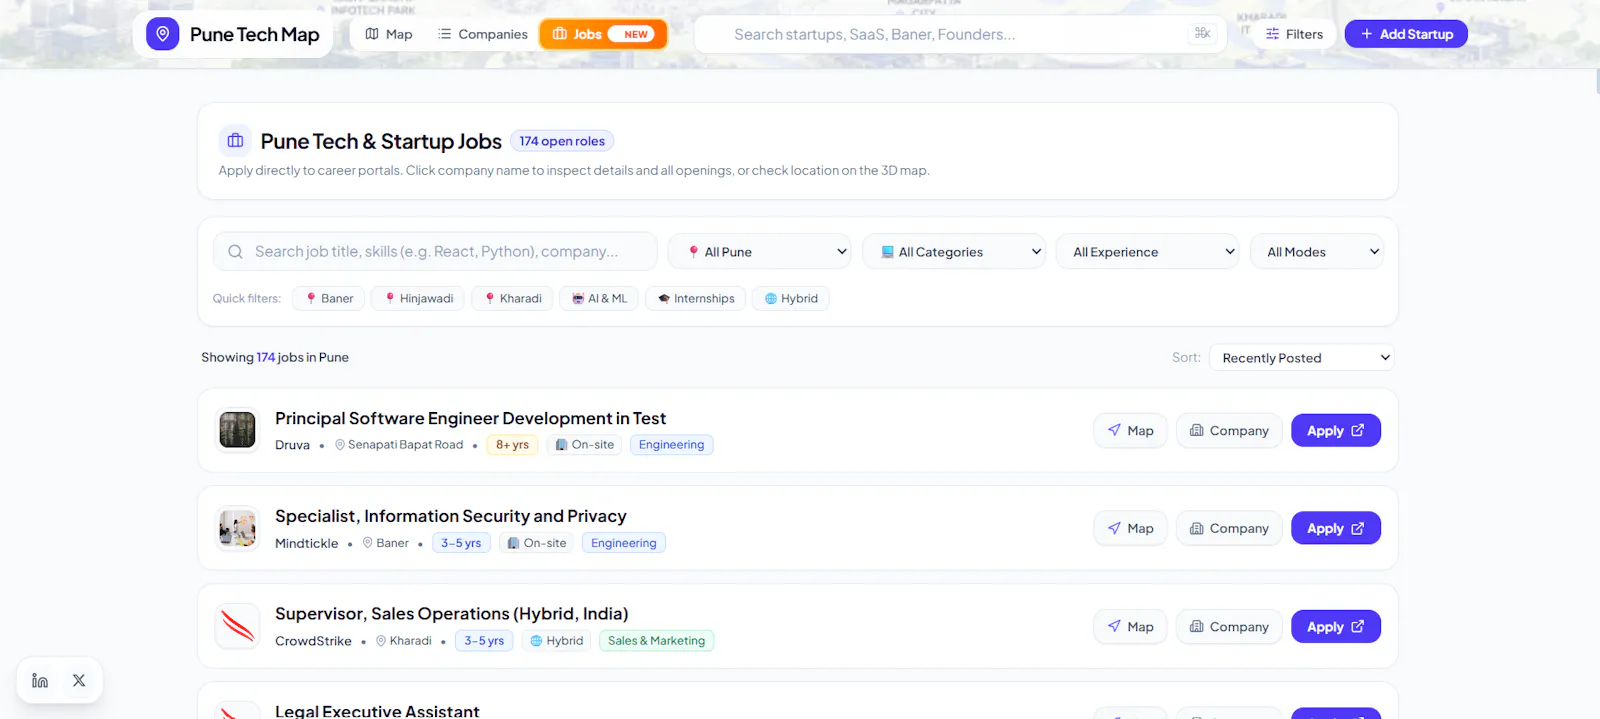The image size is (1600, 719).
Task: Open the Recently Posted sort dropdown
Action: pyautogui.click(x=1301, y=358)
